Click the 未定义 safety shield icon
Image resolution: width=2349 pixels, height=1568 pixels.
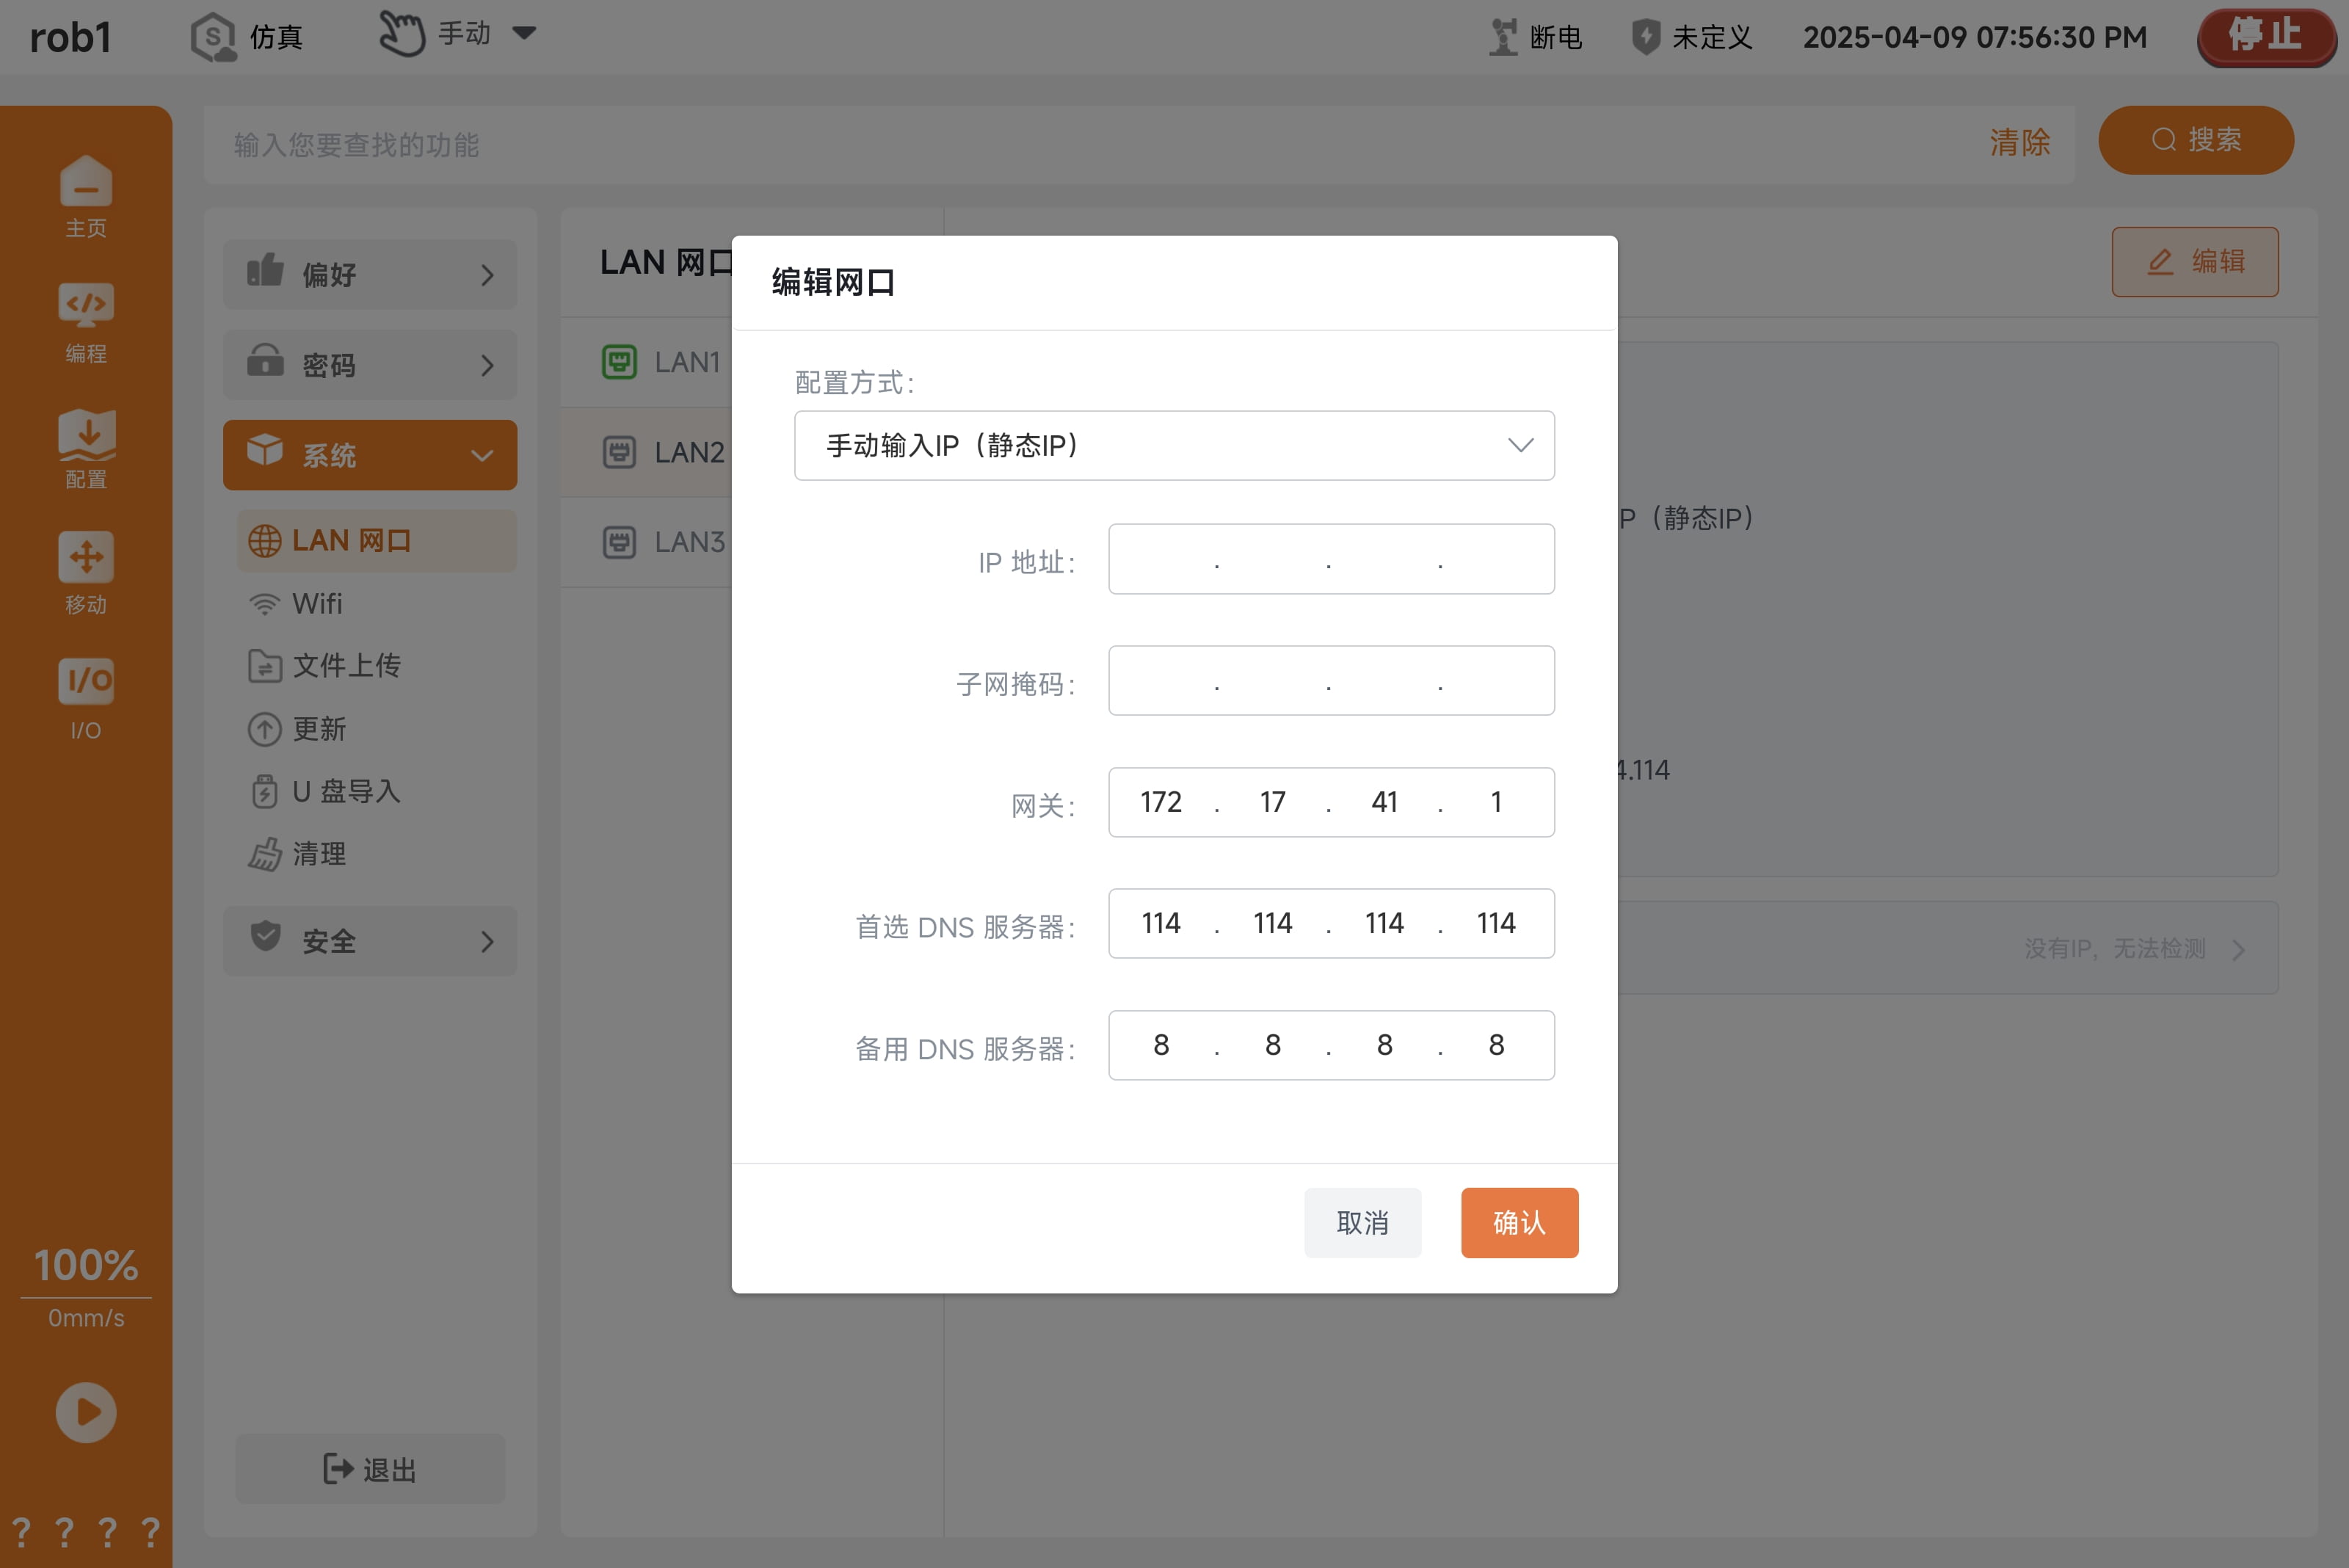pyautogui.click(x=1645, y=37)
